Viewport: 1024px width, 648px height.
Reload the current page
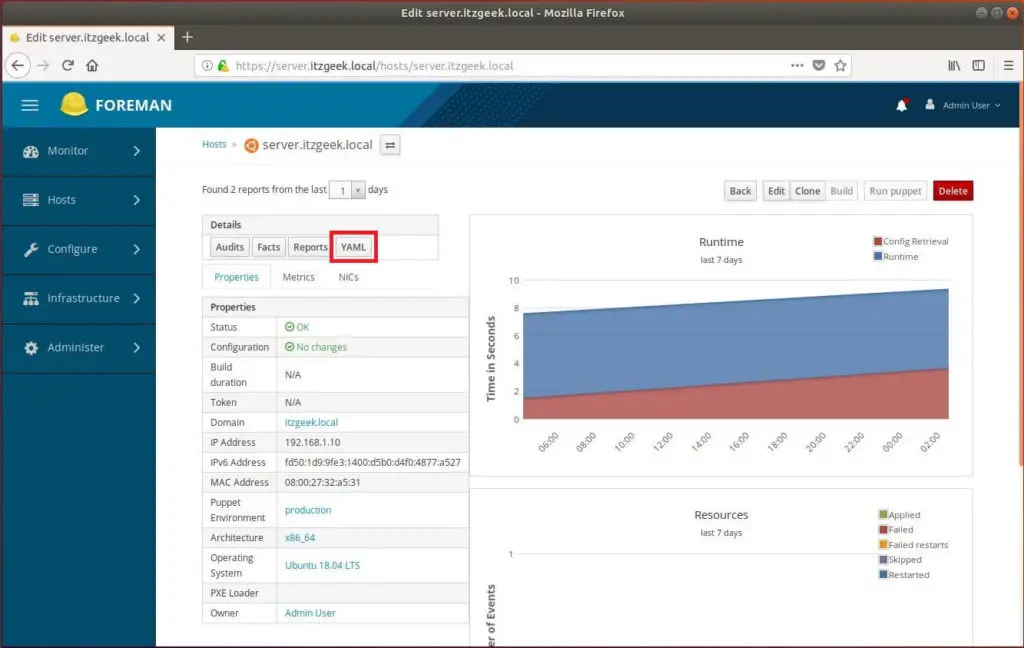(x=67, y=65)
